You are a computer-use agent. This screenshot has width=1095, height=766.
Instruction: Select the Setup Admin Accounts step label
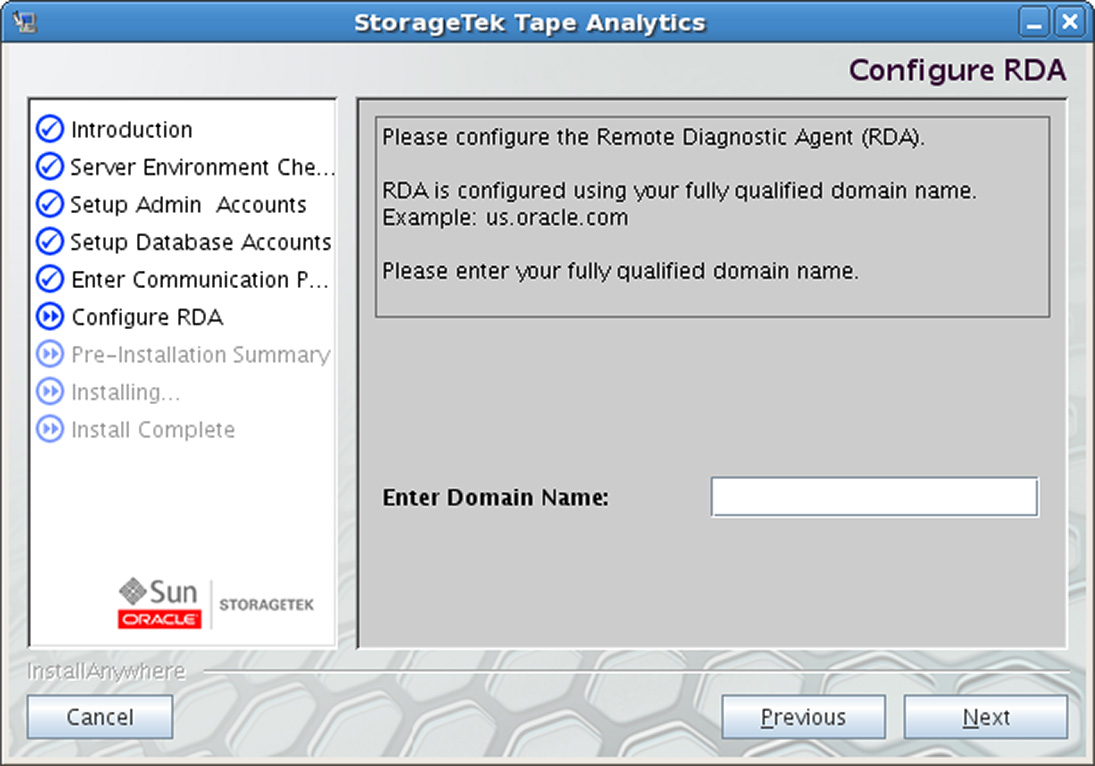tap(189, 205)
